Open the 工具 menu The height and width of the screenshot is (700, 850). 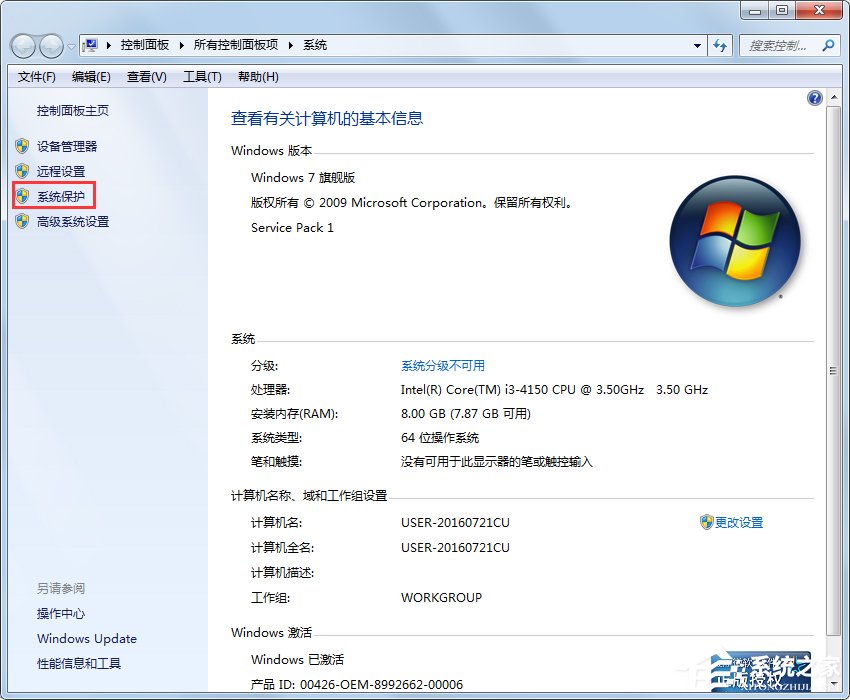pyautogui.click(x=201, y=76)
